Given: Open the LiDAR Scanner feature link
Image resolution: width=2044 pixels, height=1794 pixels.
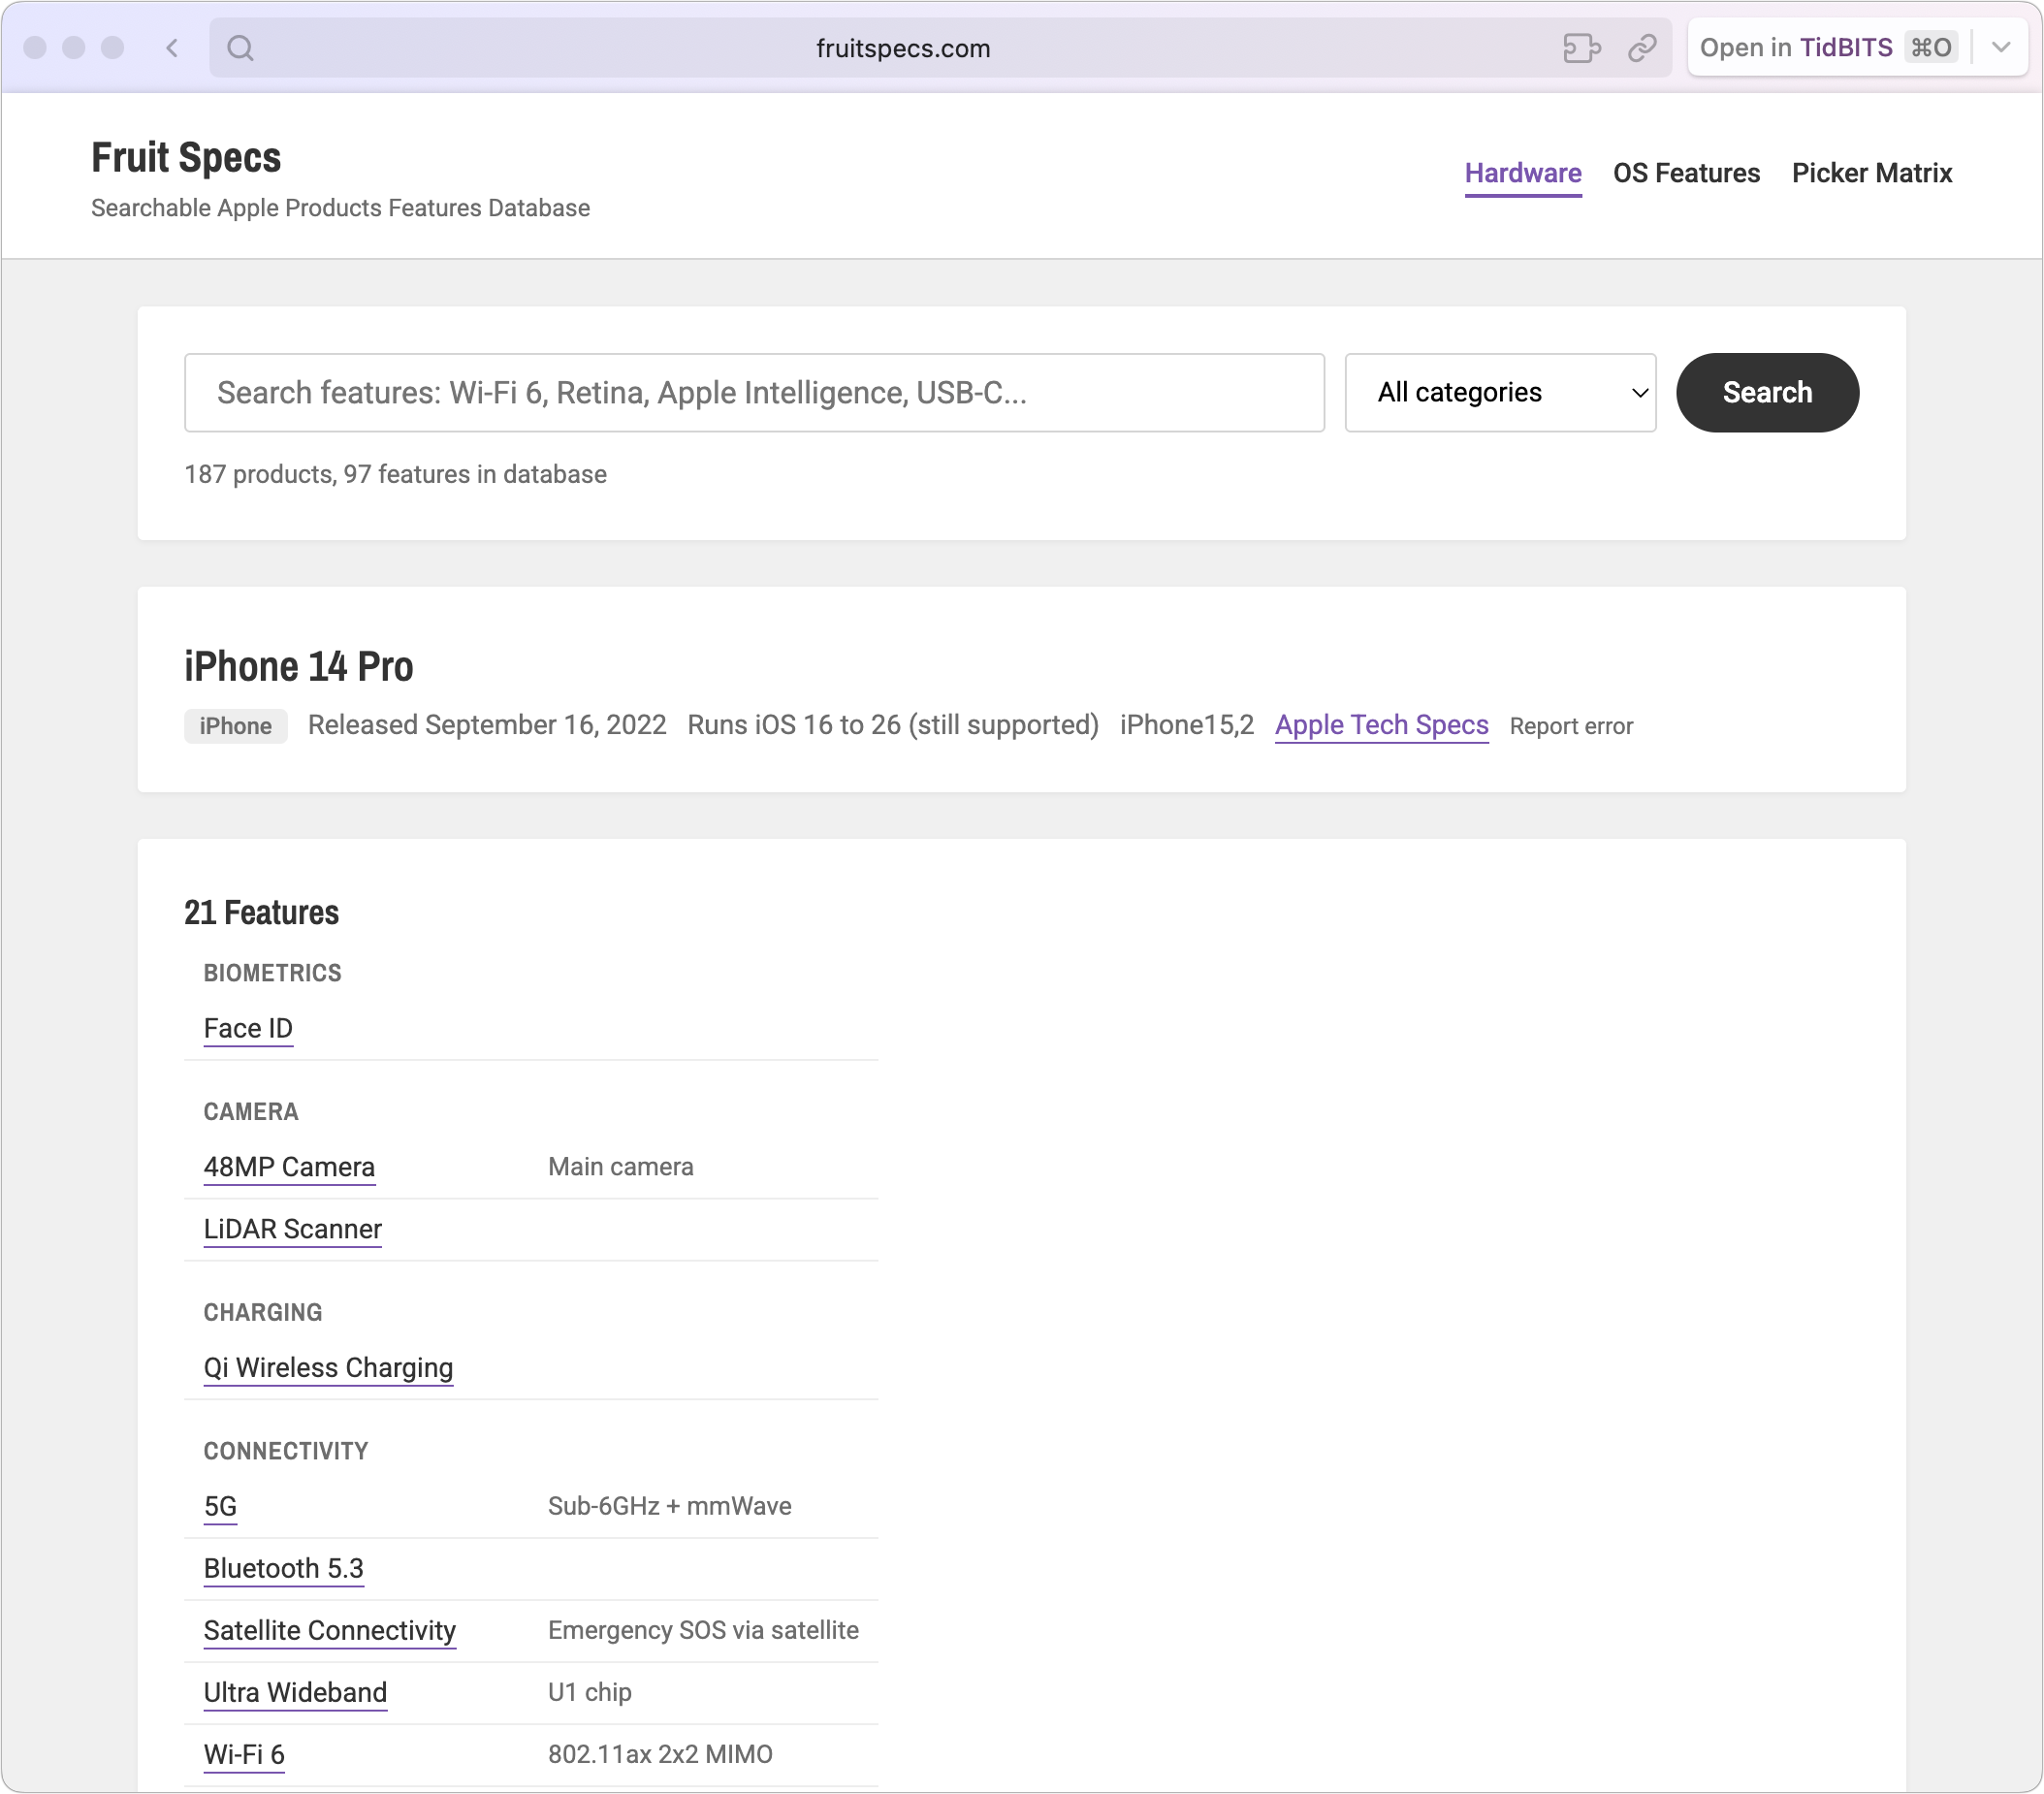Looking at the screenshot, I should tap(292, 1229).
